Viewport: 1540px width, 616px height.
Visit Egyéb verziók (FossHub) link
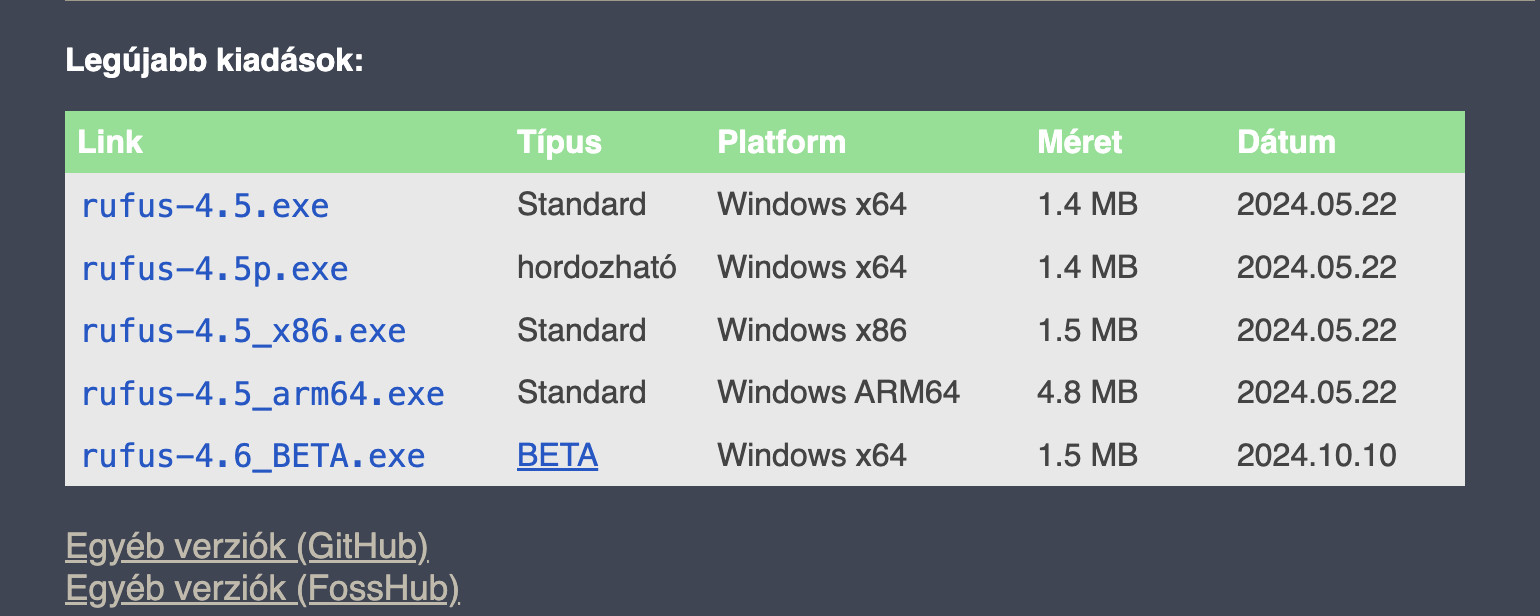pyautogui.click(x=262, y=589)
